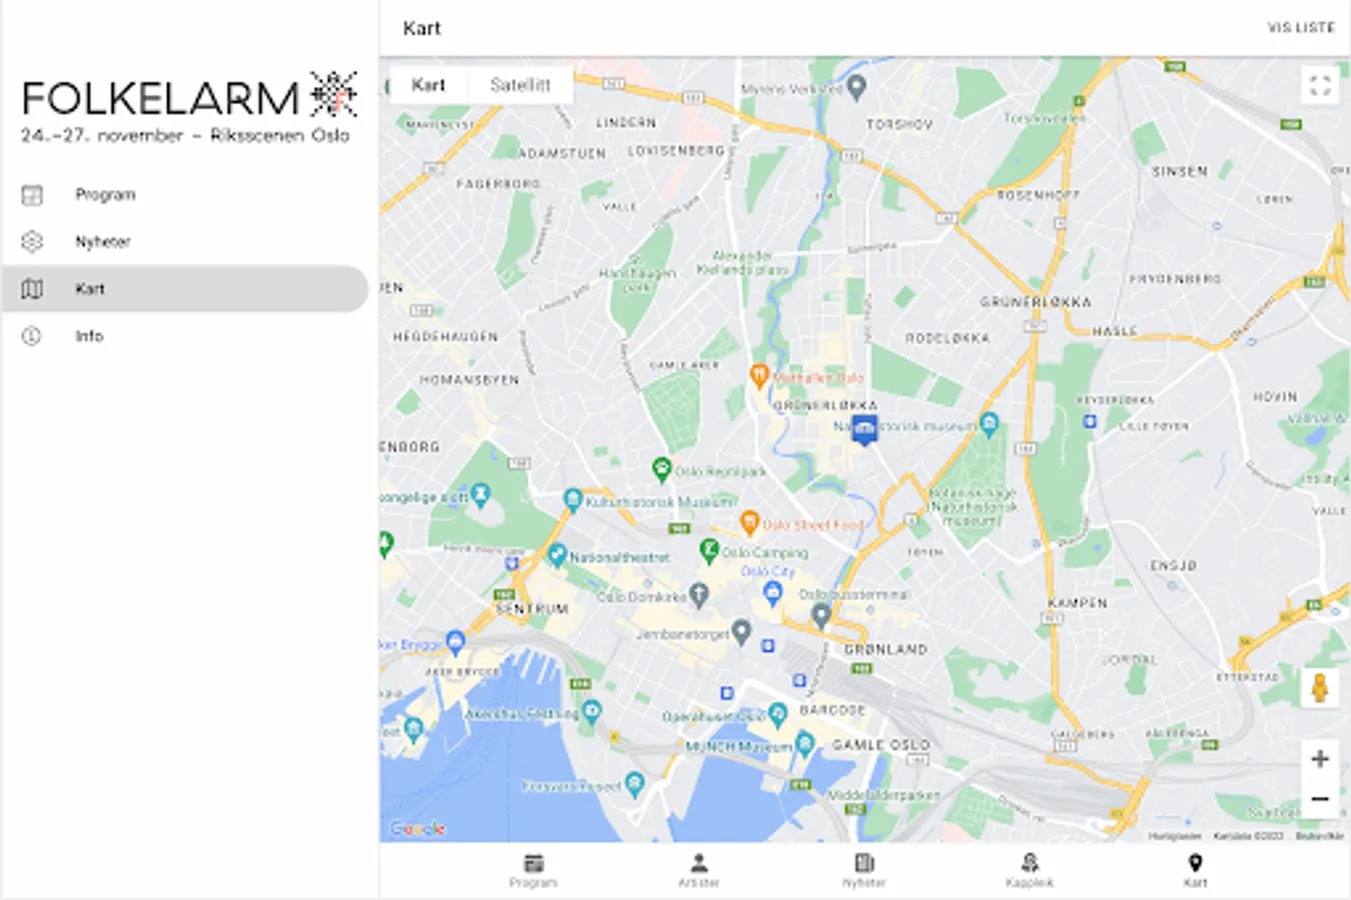Click the Info circle icon in sidebar
Screen dimensions: 1351x900
pos(32,336)
